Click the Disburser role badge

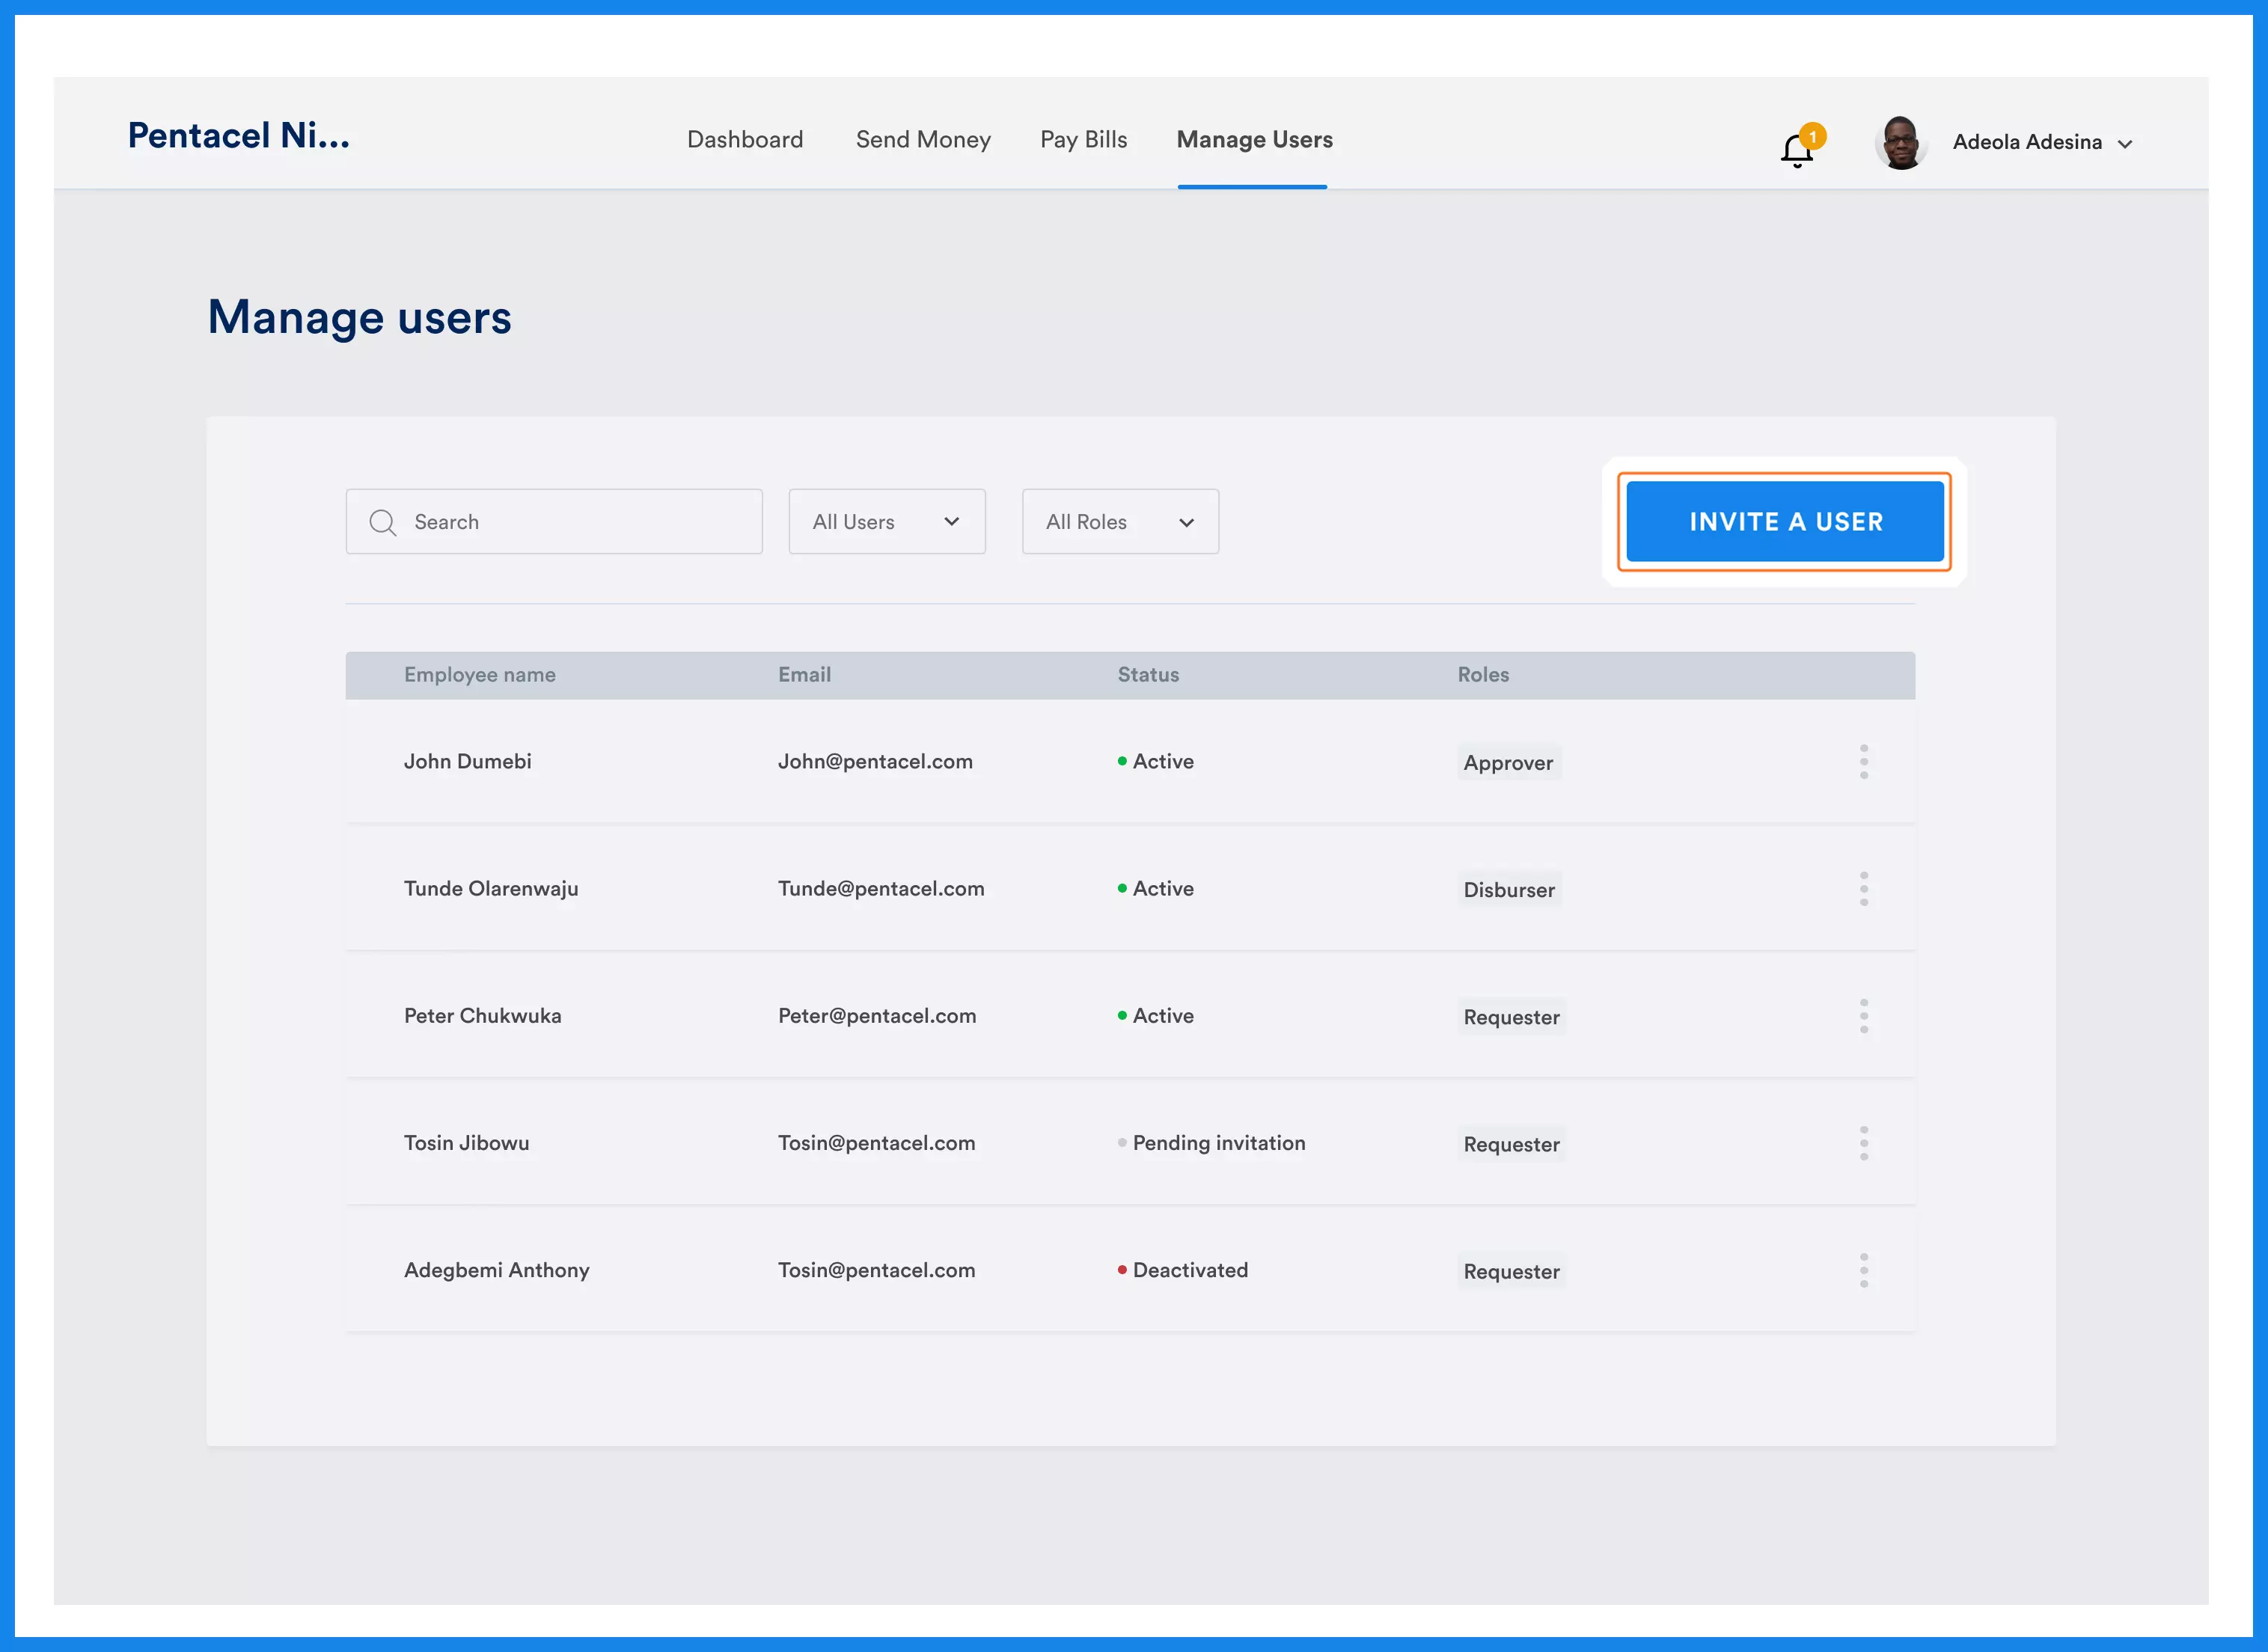[x=1510, y=890]
